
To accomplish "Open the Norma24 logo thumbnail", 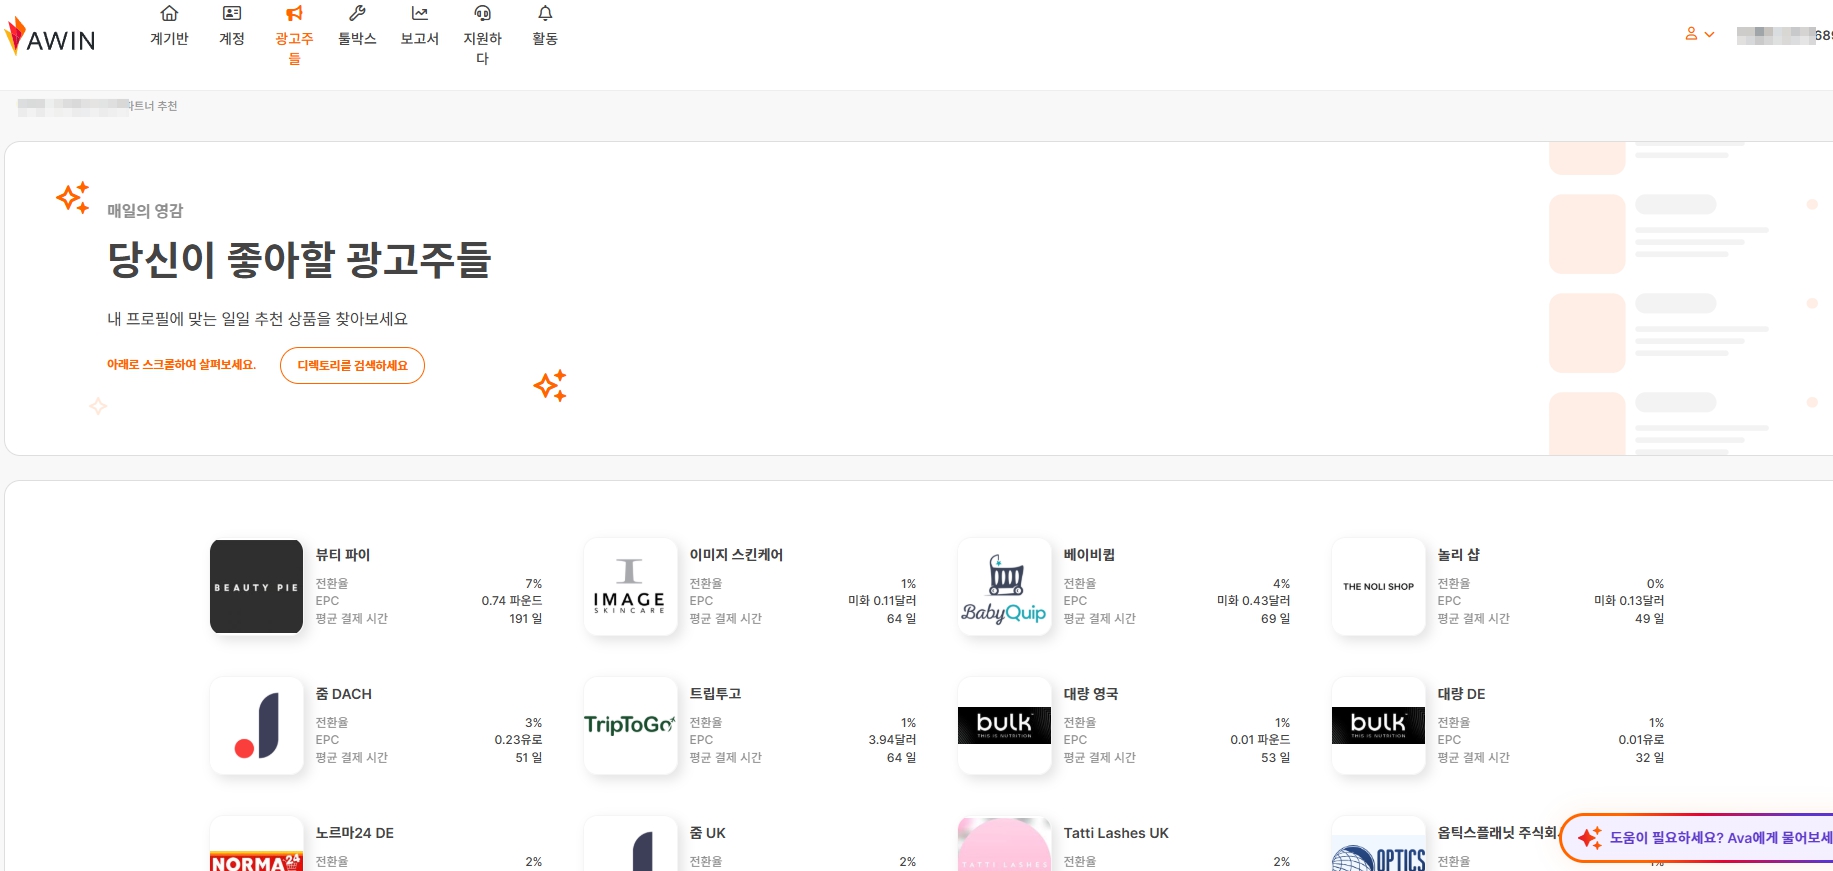I will [256, 844].
